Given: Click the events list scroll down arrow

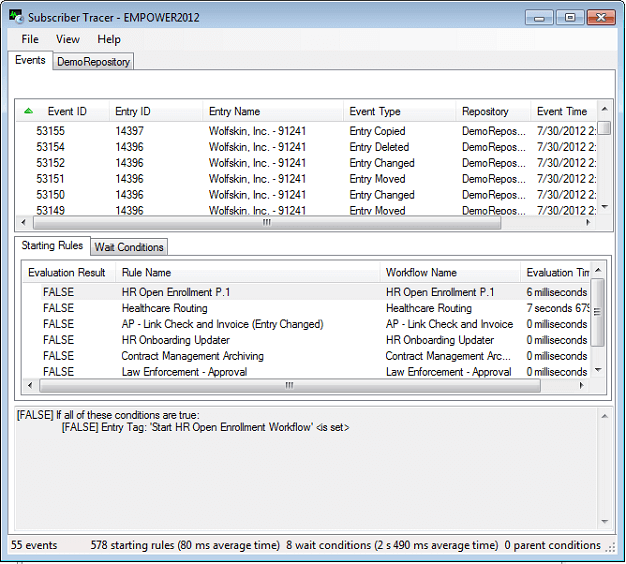Looking at the screenshot, I should point(605,207).
